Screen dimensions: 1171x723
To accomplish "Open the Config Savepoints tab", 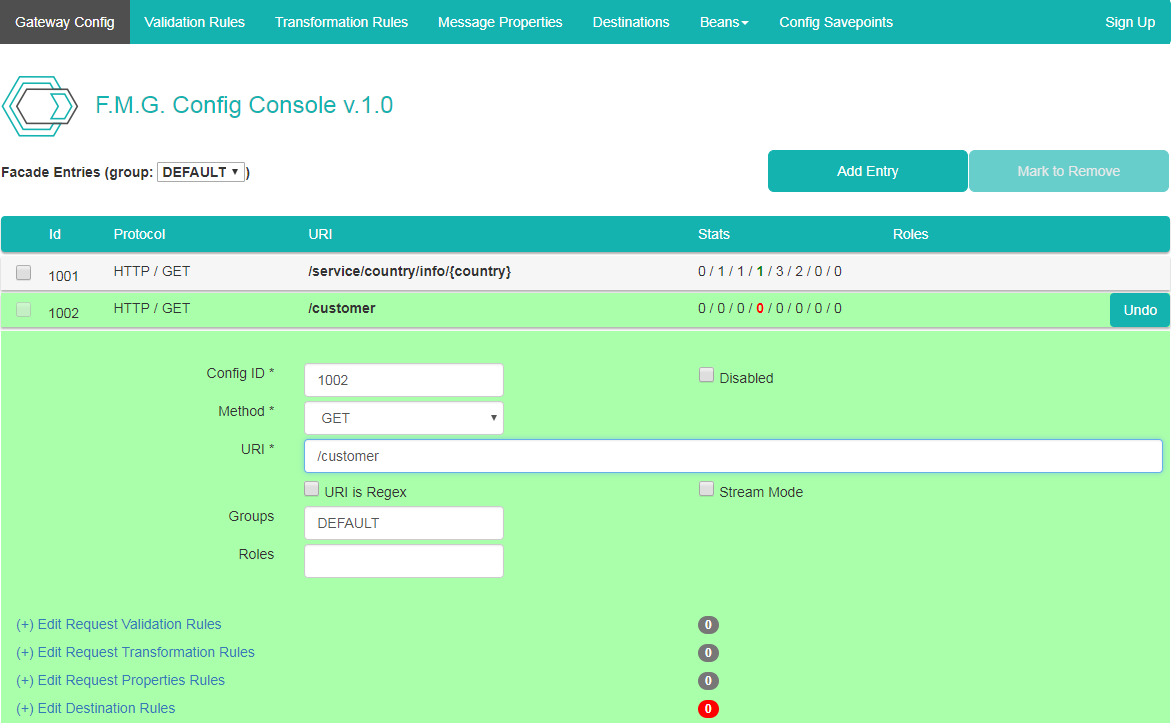I will (x=836, y=22).
